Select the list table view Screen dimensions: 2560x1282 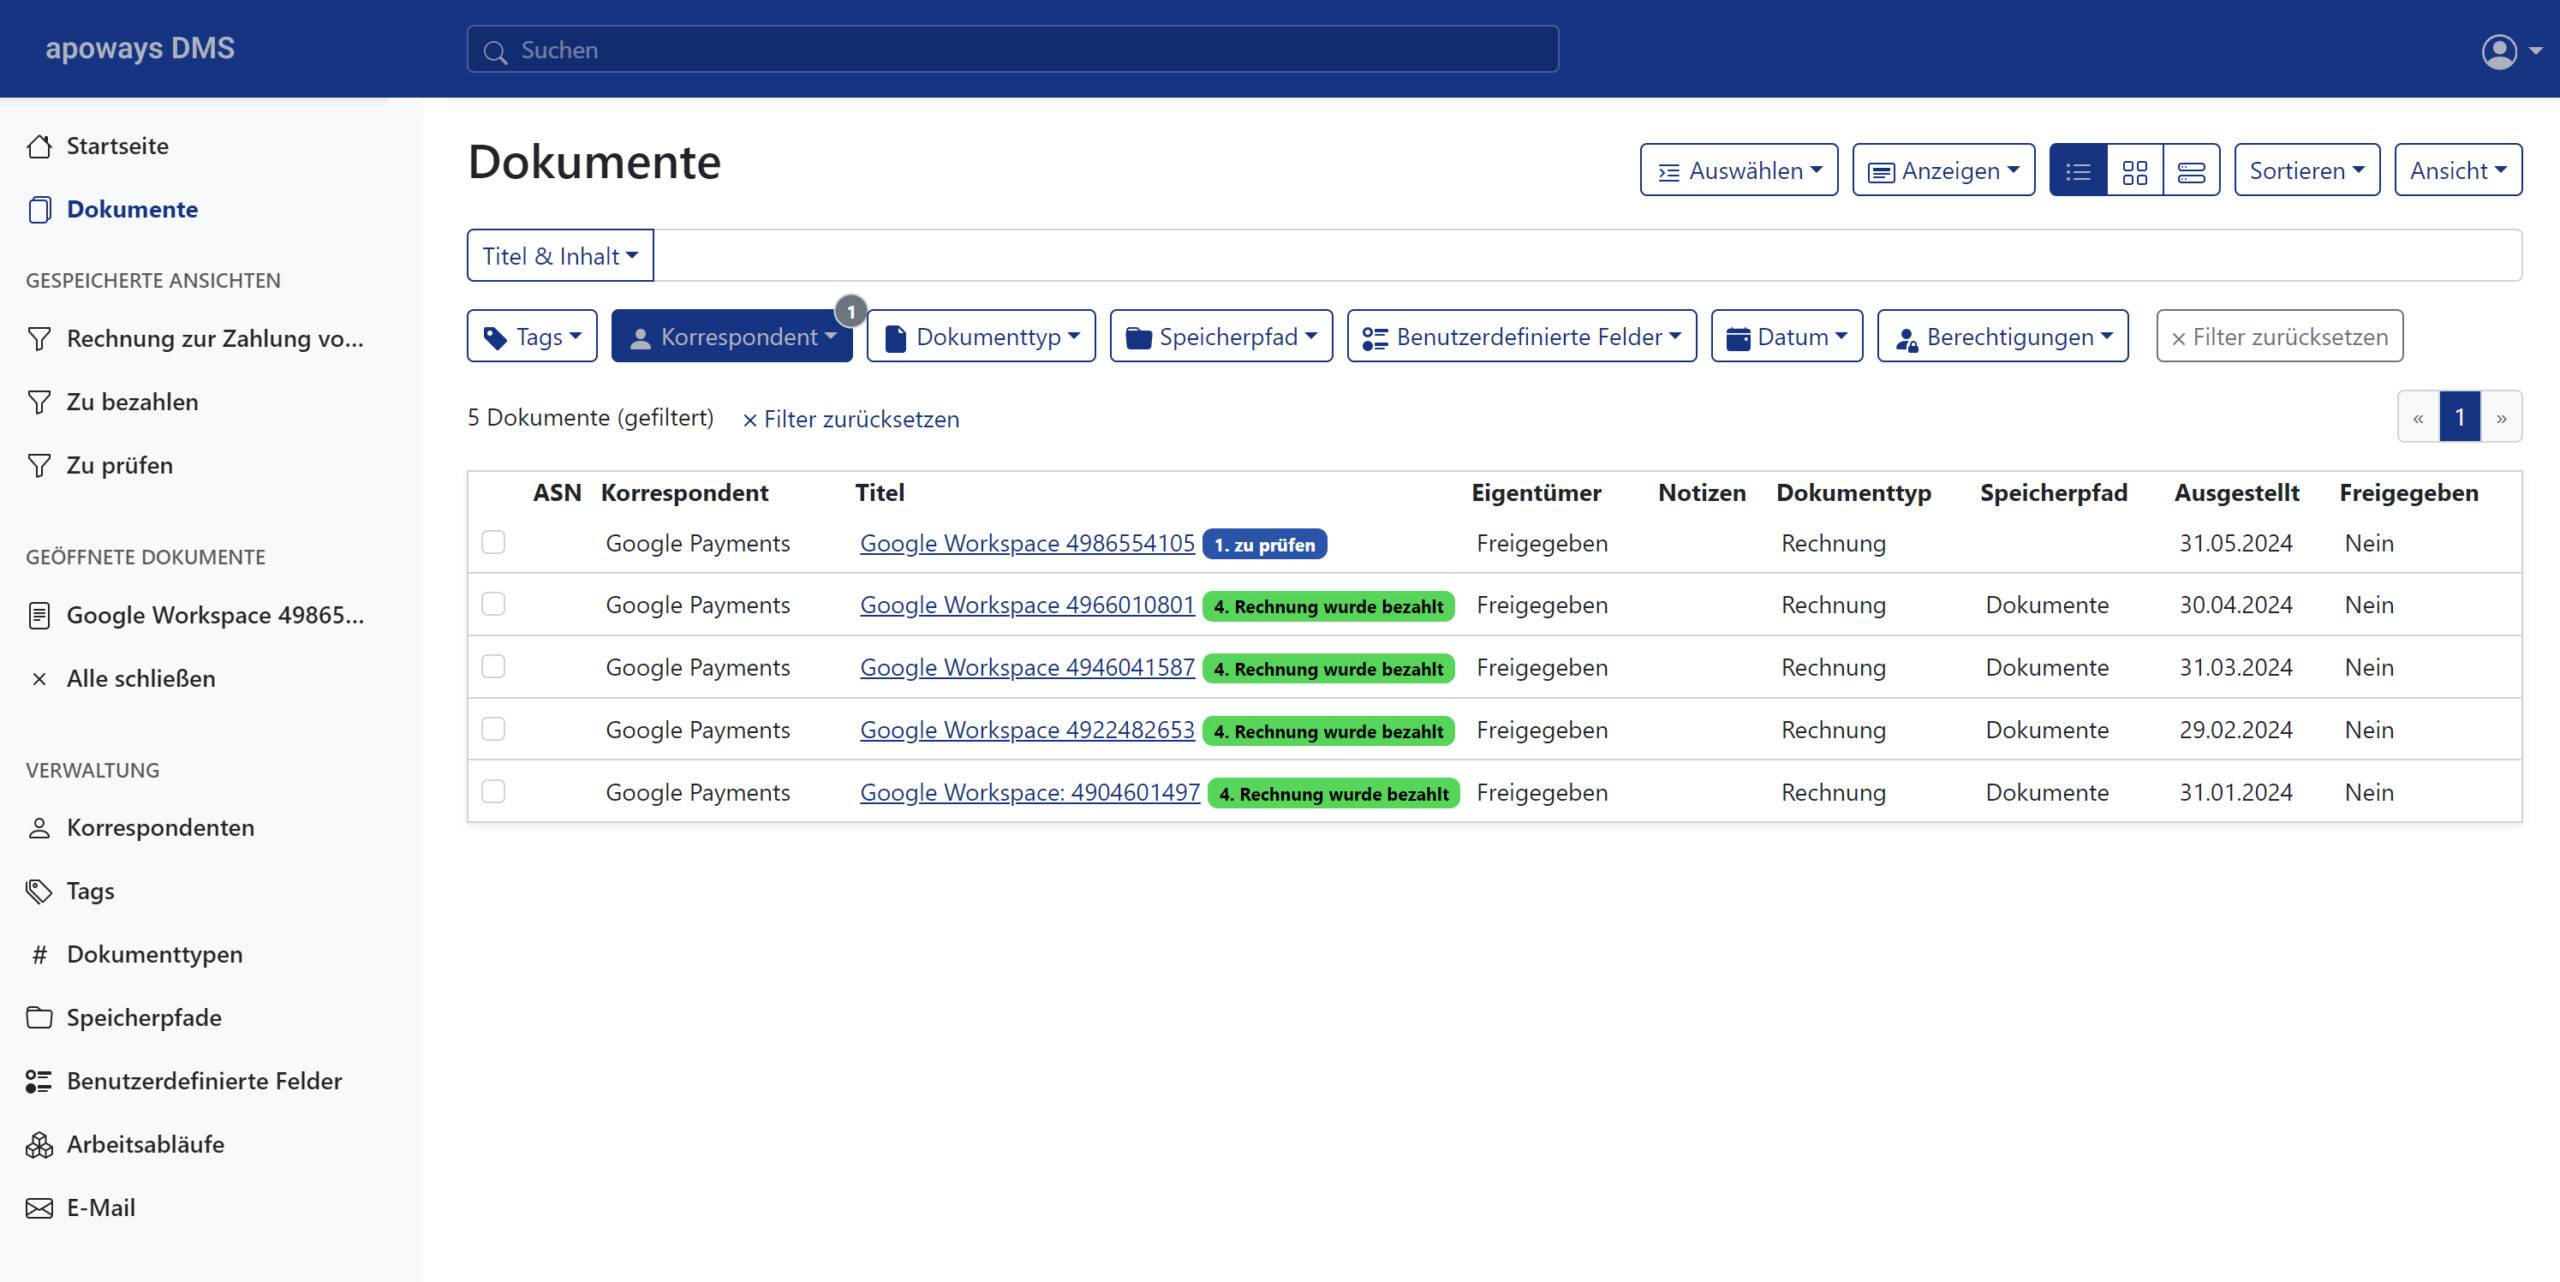[2078, 171]
